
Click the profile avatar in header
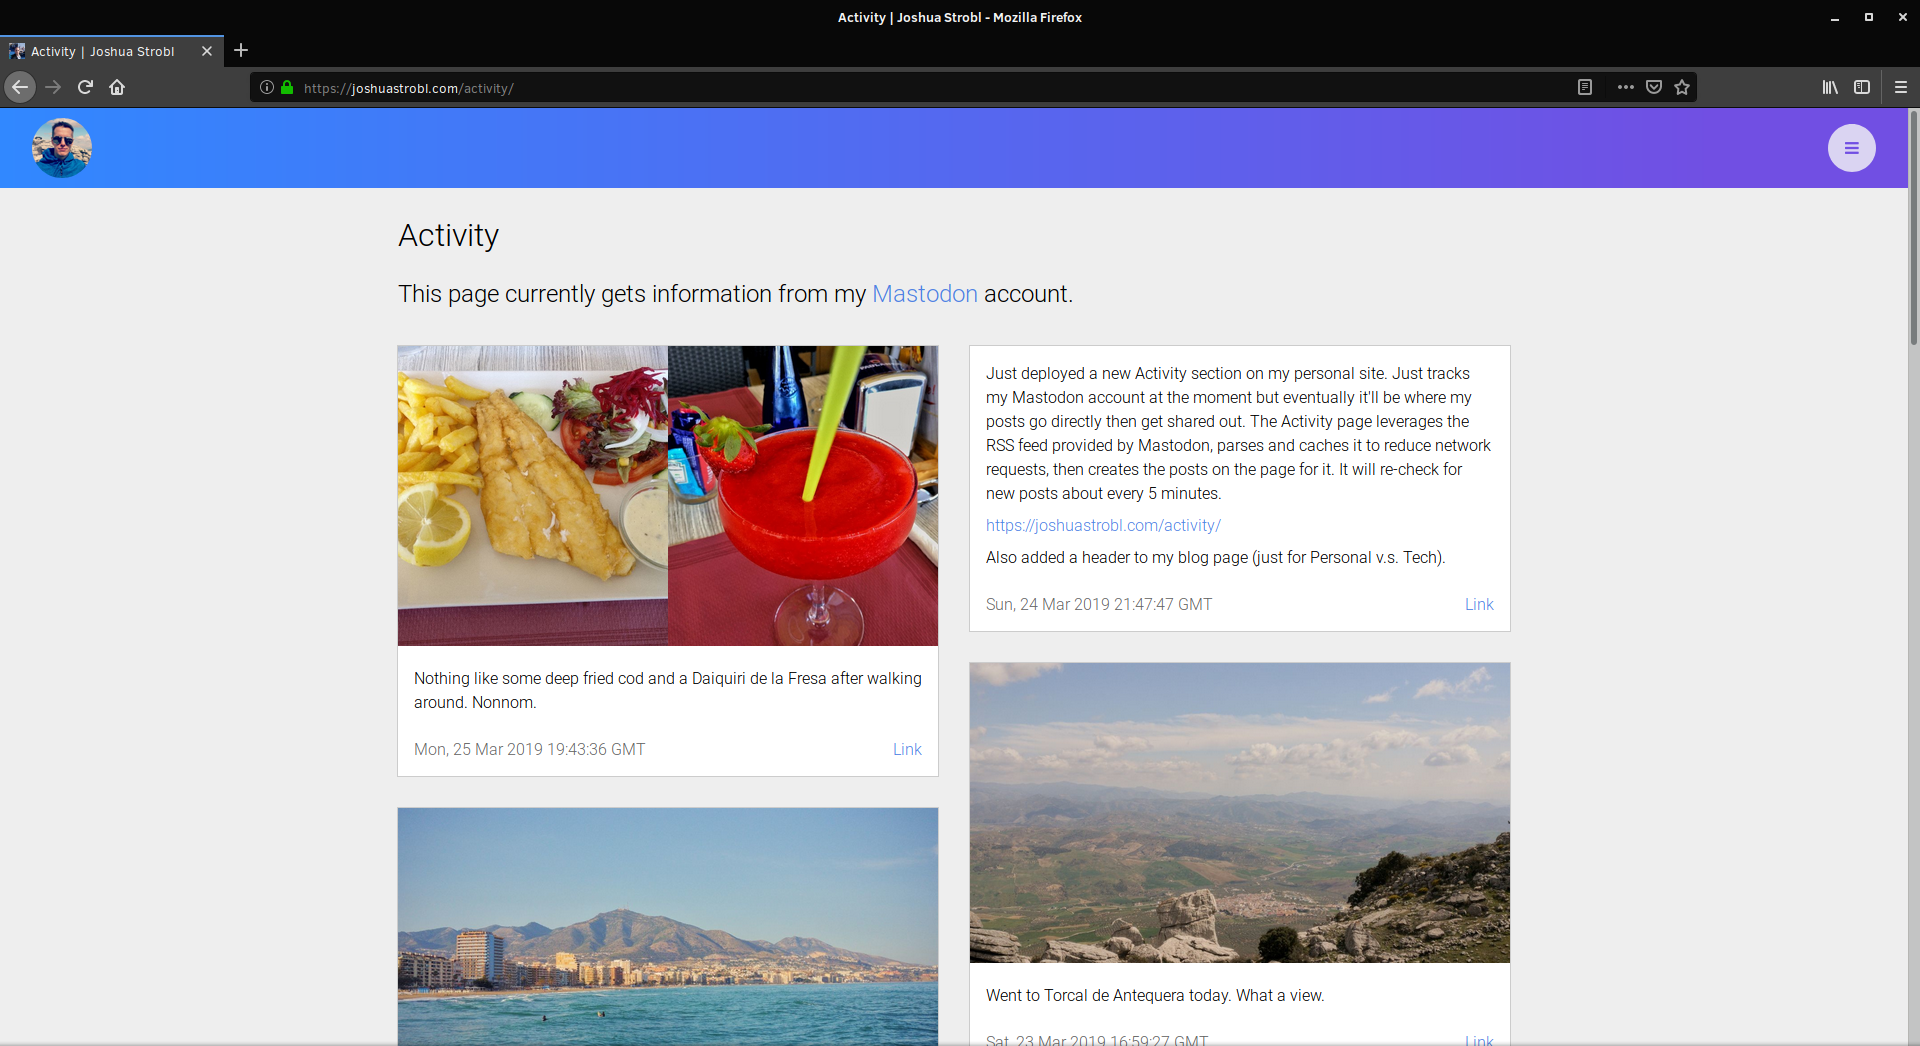point(62,148)
